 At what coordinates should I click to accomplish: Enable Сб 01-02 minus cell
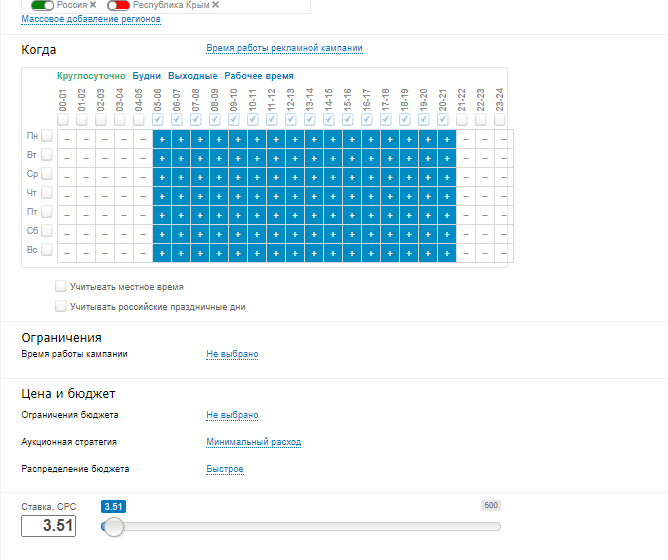tap(86, 234)
